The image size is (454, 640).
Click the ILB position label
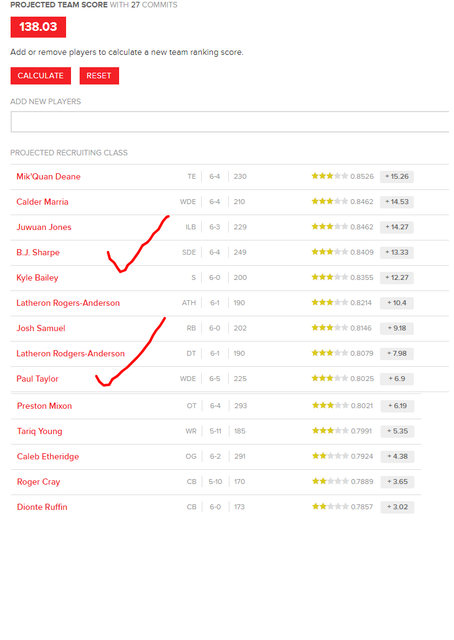click(x=191, y=227)
